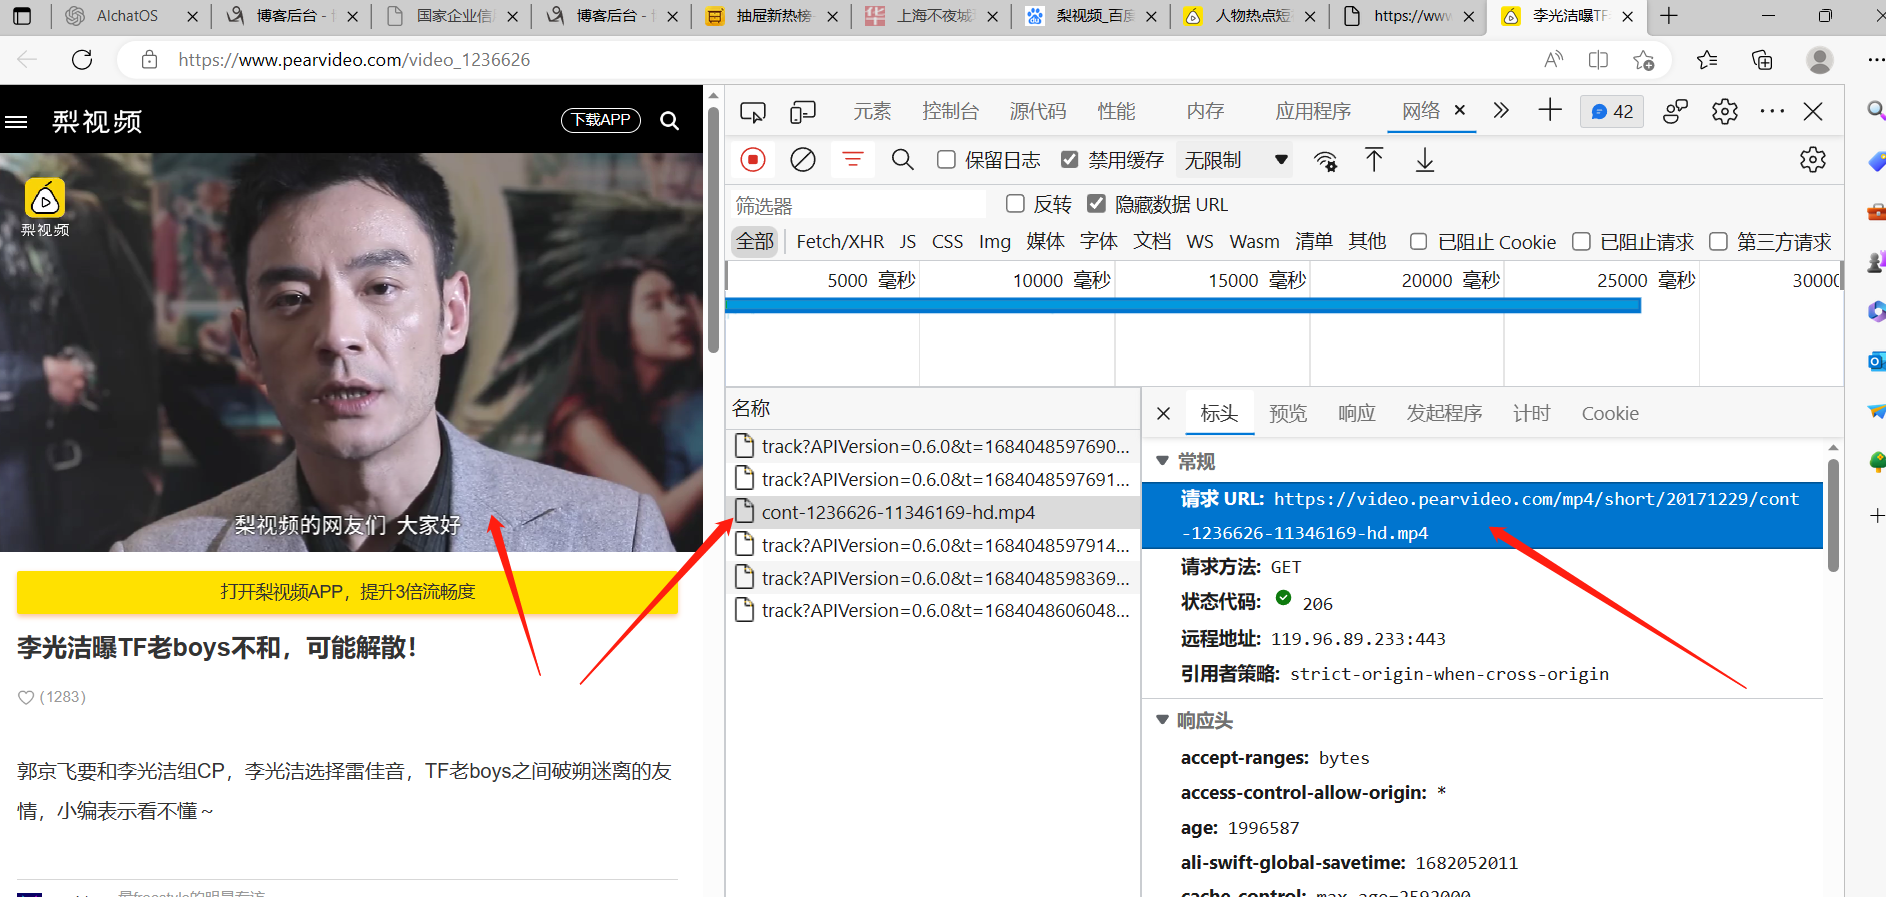Filter requests by Fetch/XHR
Viewport: 1886px width, 897px height.
pyautogui.click(x=840, y=242)
